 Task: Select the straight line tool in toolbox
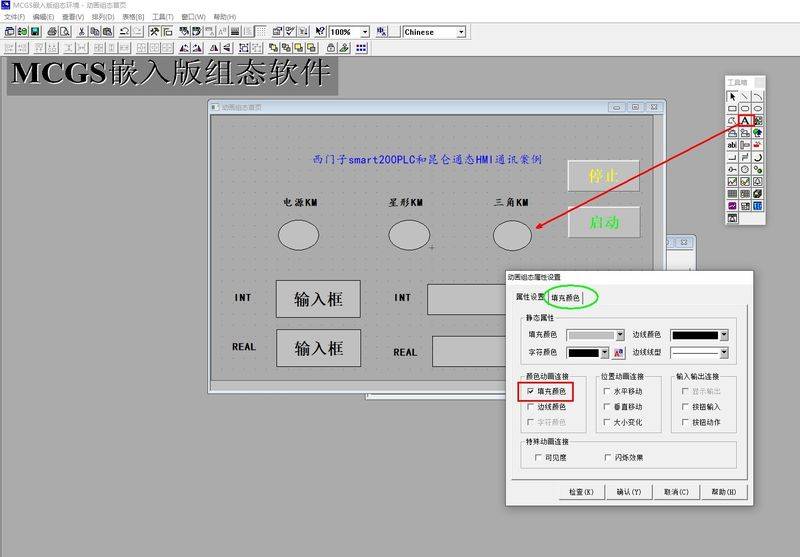[745, 96]
